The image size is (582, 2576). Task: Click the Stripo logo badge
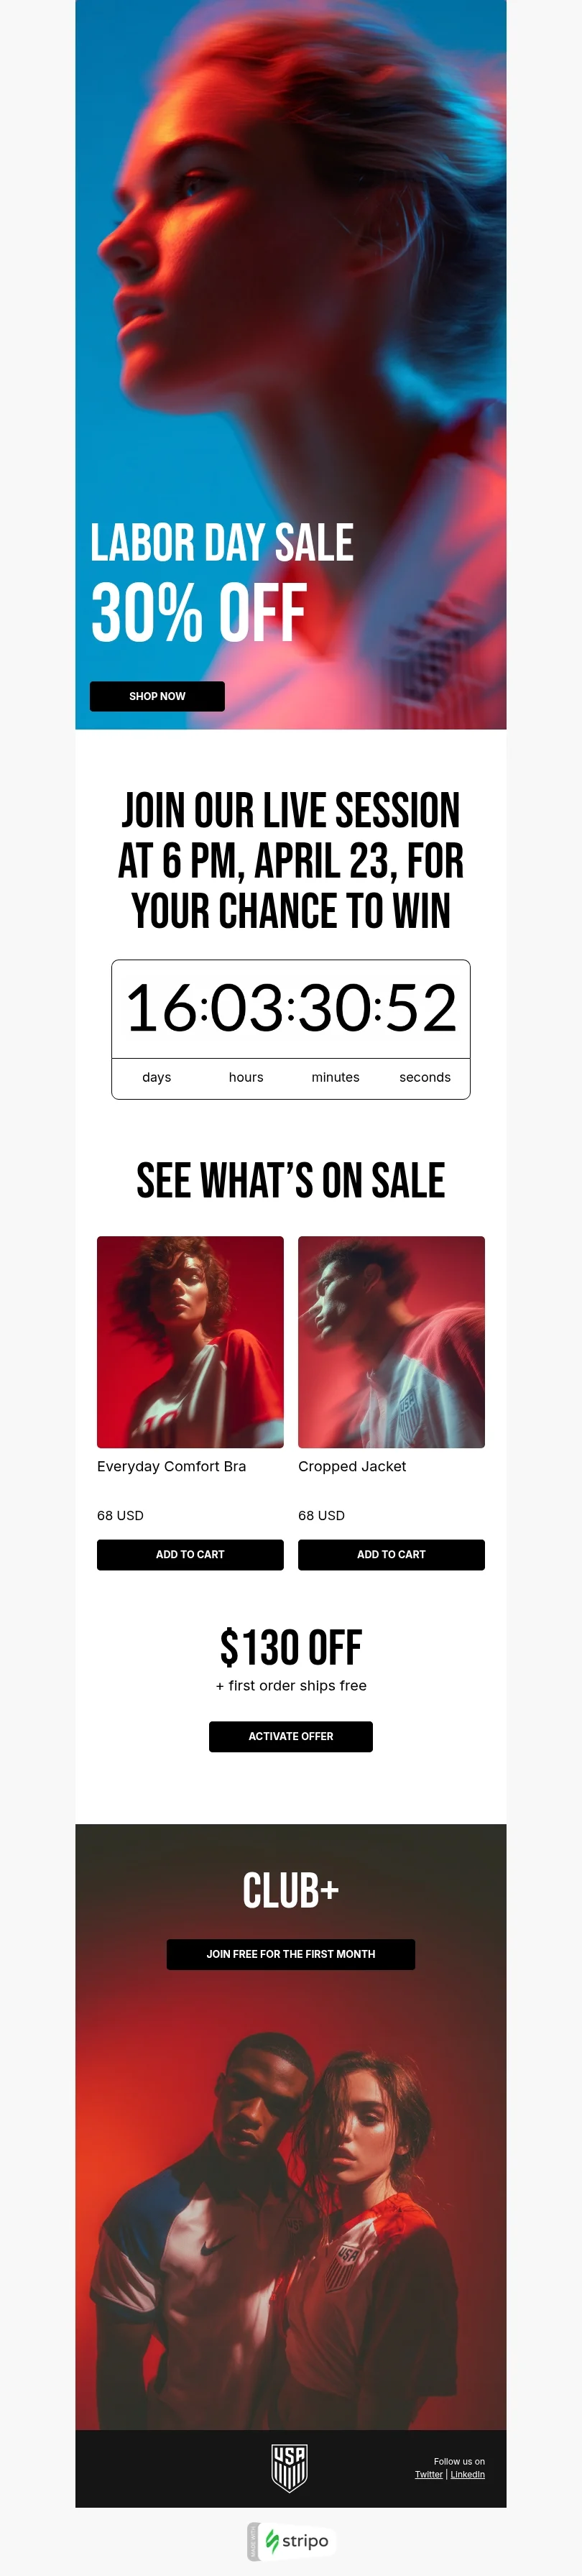point(290,2541)
